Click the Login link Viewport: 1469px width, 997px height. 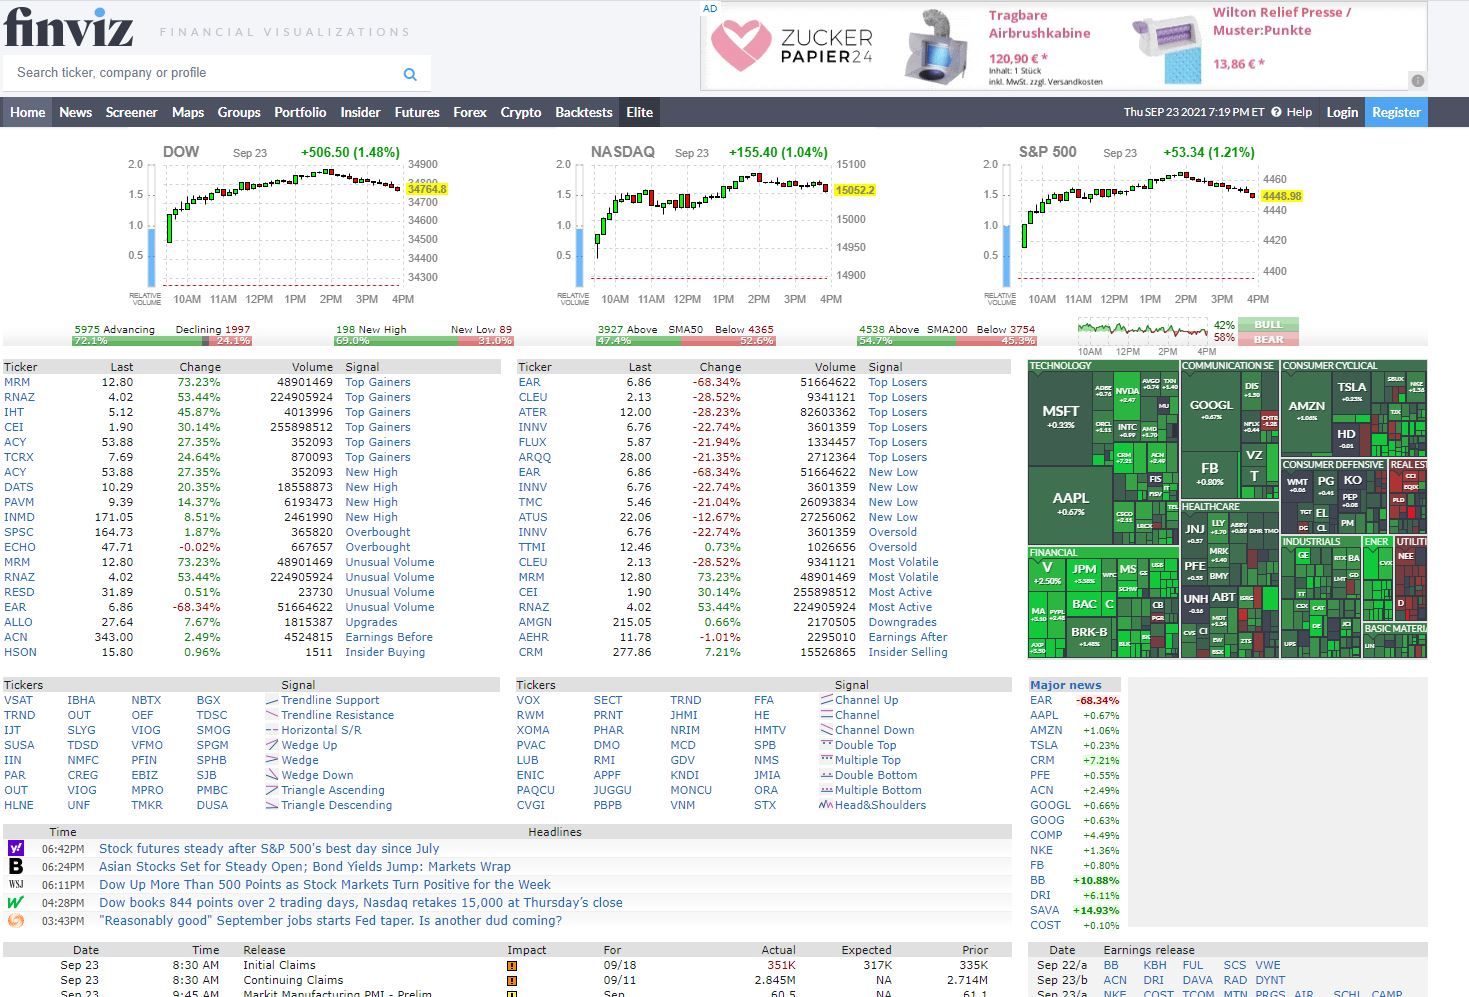click(1342, 112)
